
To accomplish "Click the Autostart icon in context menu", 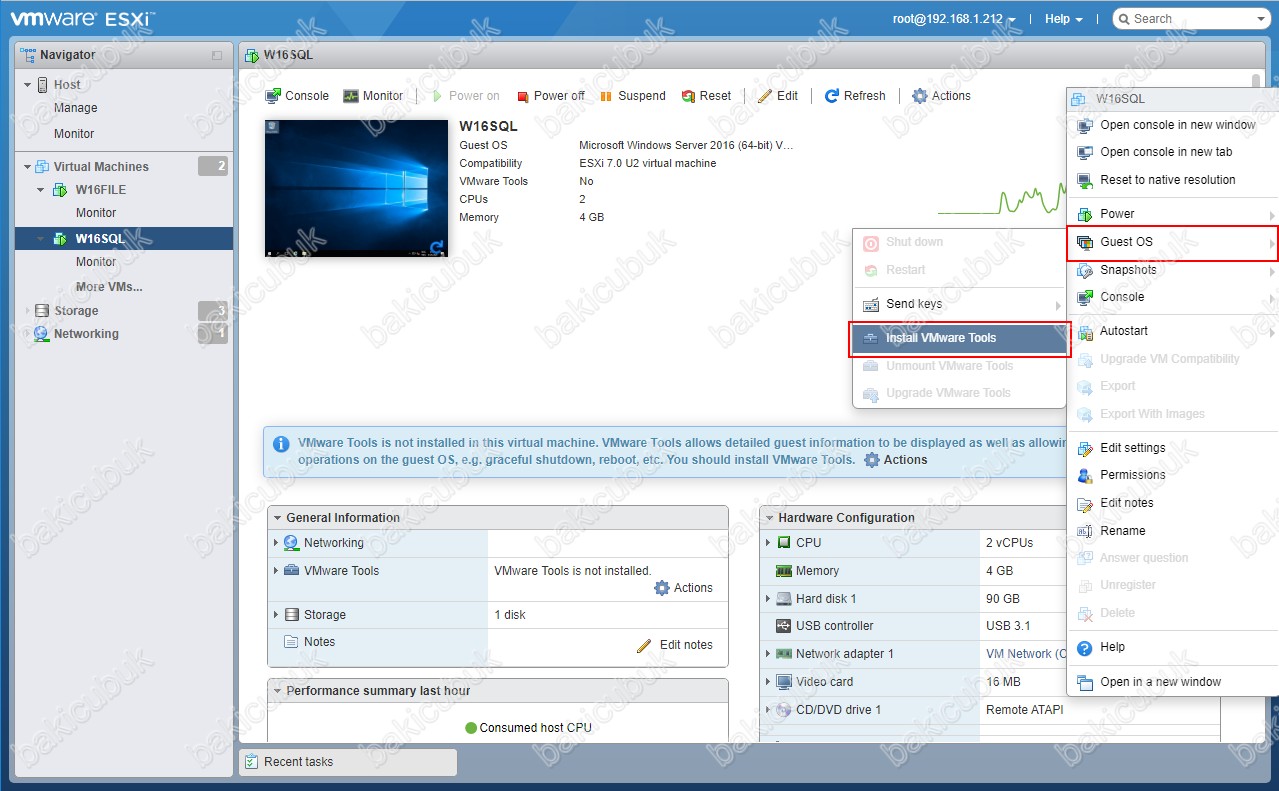I will (x=1085, y=332).
